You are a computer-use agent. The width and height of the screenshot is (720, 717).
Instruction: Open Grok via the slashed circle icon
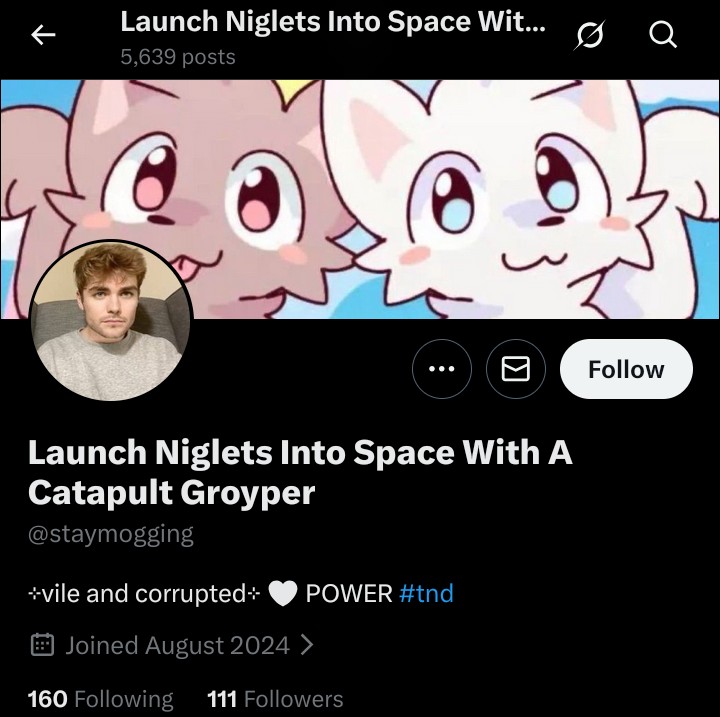(x=590, y=36)
